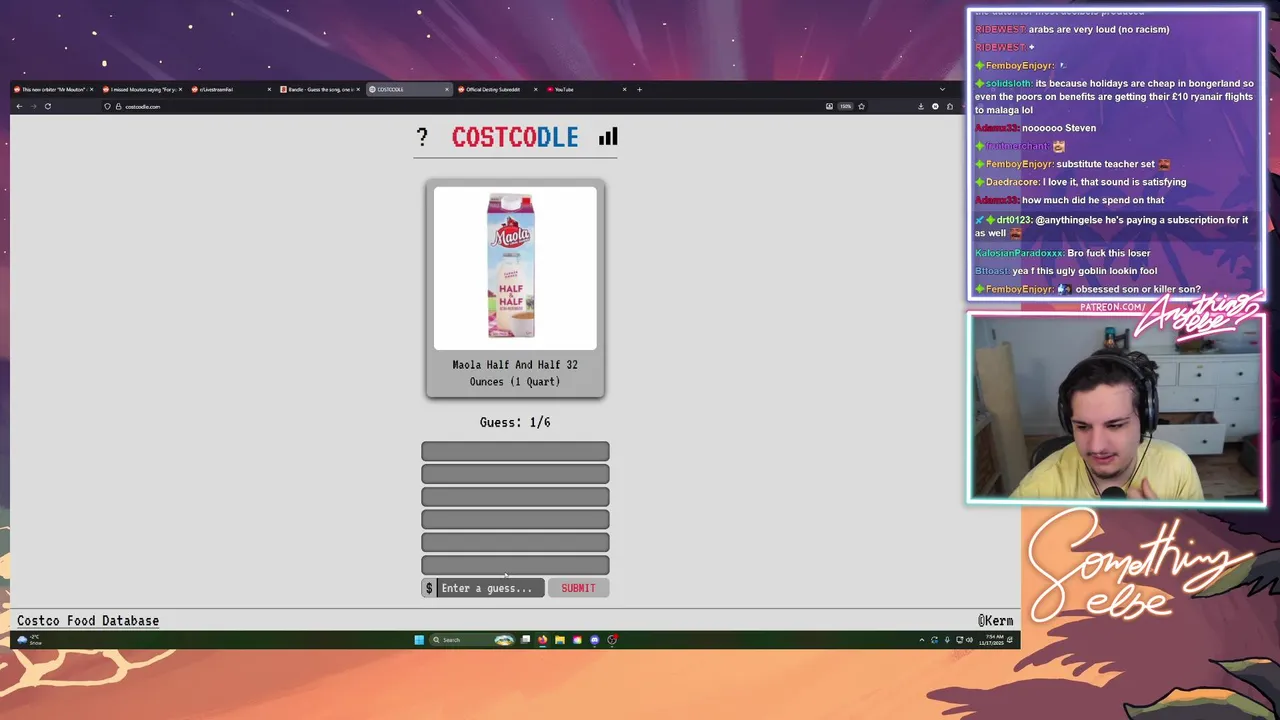Open File Explorer from the taskbar
Screen dimensions: 1280x720
(x=560, y=640)
